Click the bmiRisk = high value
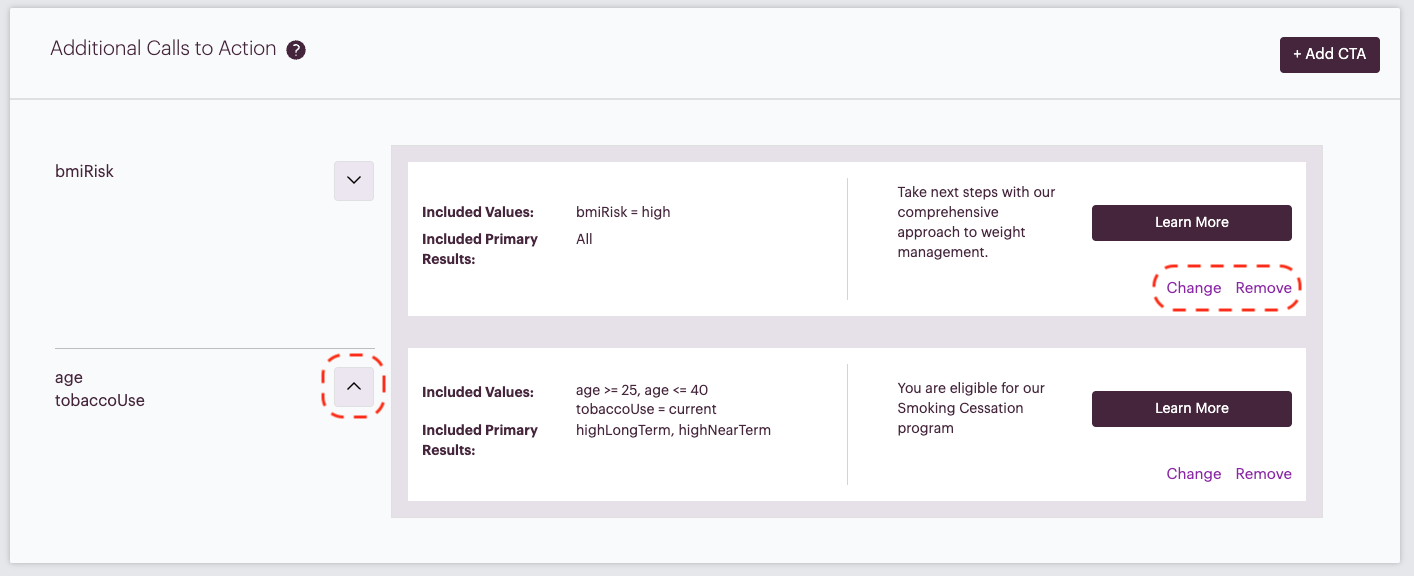 click(x=623, y=212)
